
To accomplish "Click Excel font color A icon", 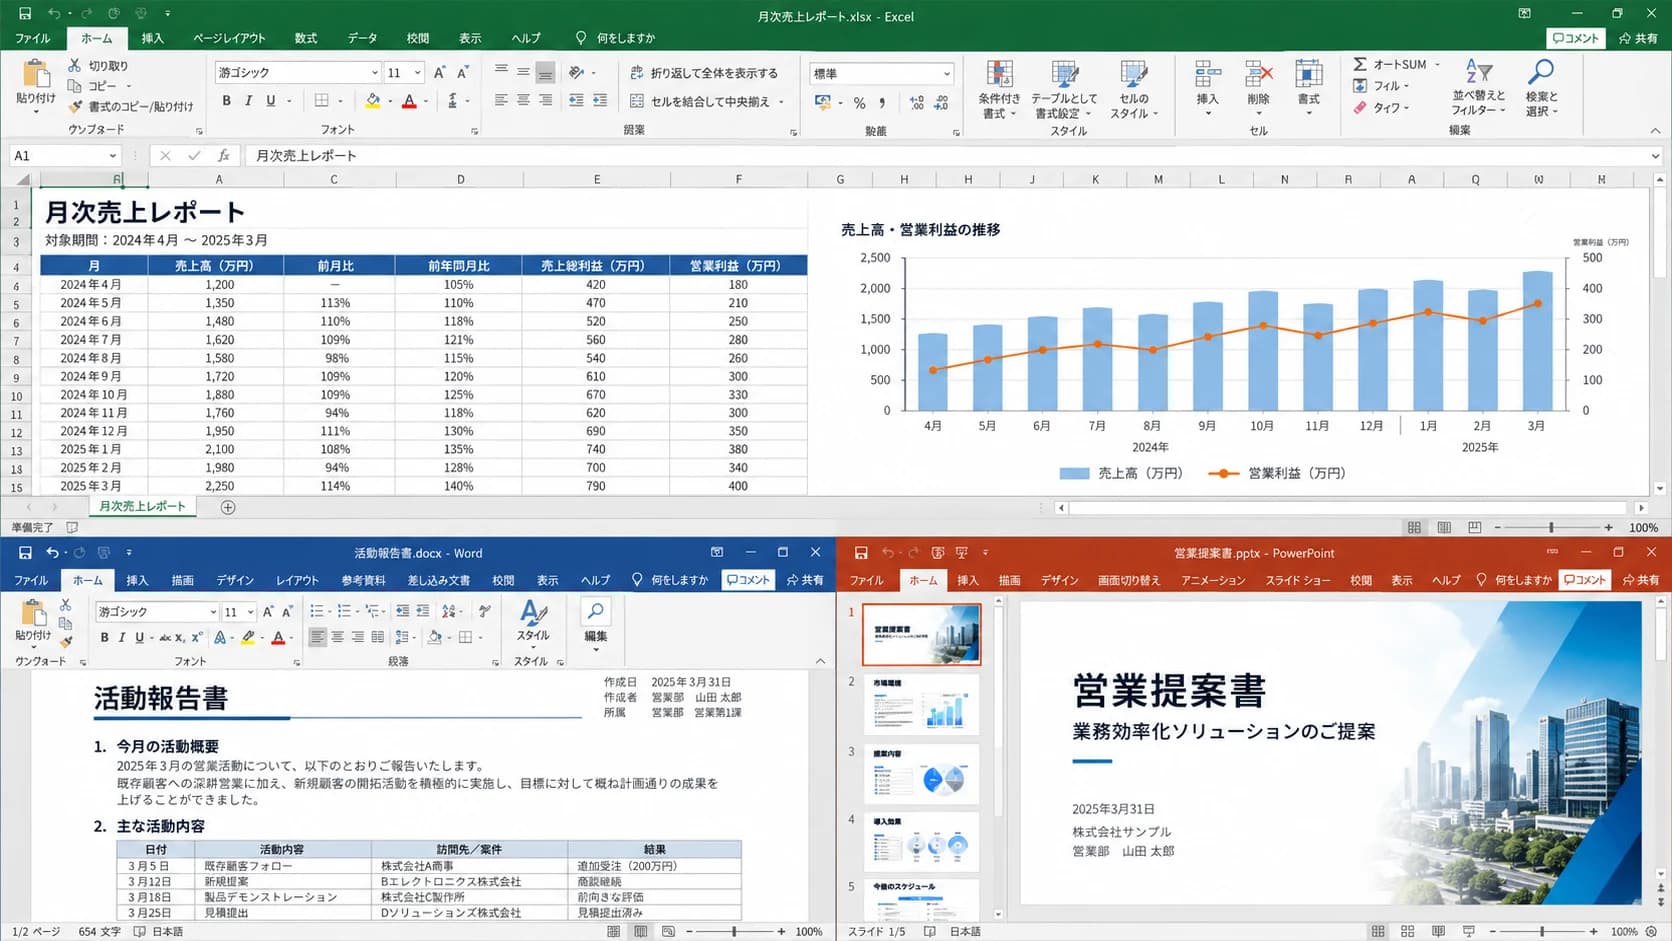I will (409, 101).
